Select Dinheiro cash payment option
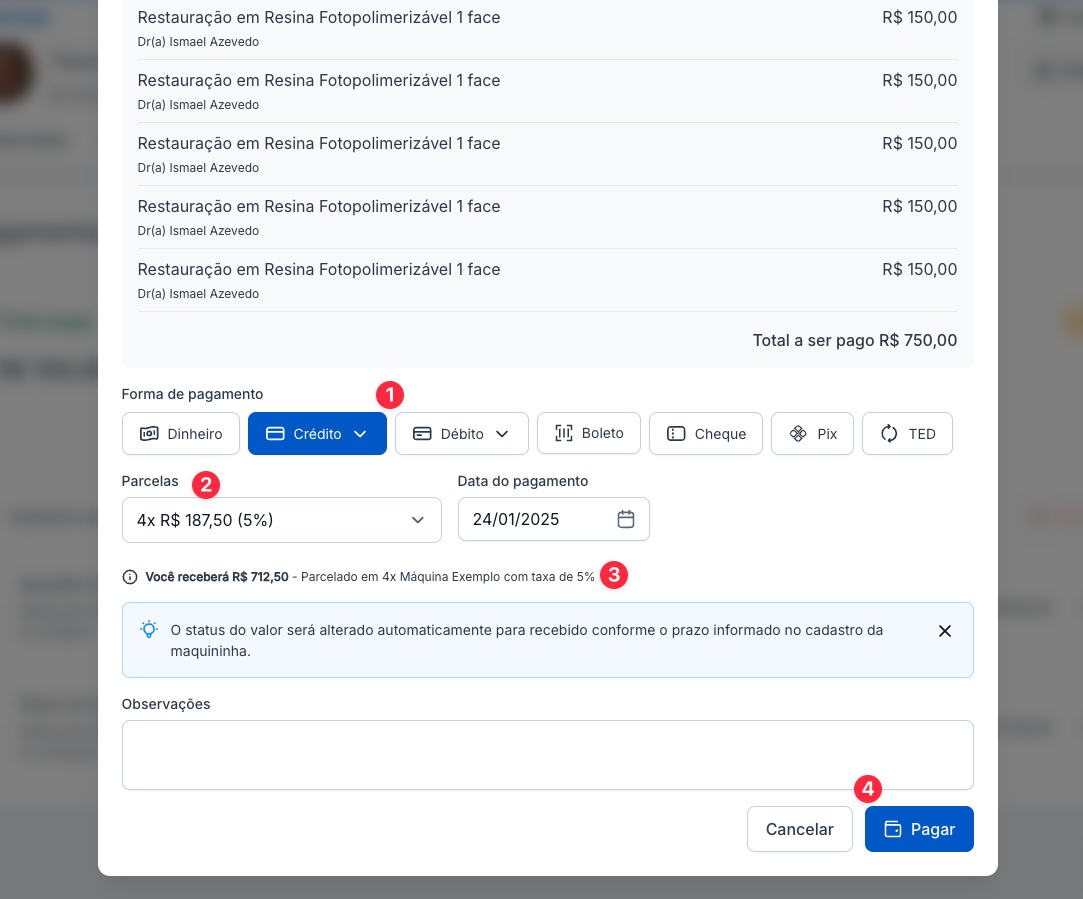The image size is (1083, 899). click(181, 434)
